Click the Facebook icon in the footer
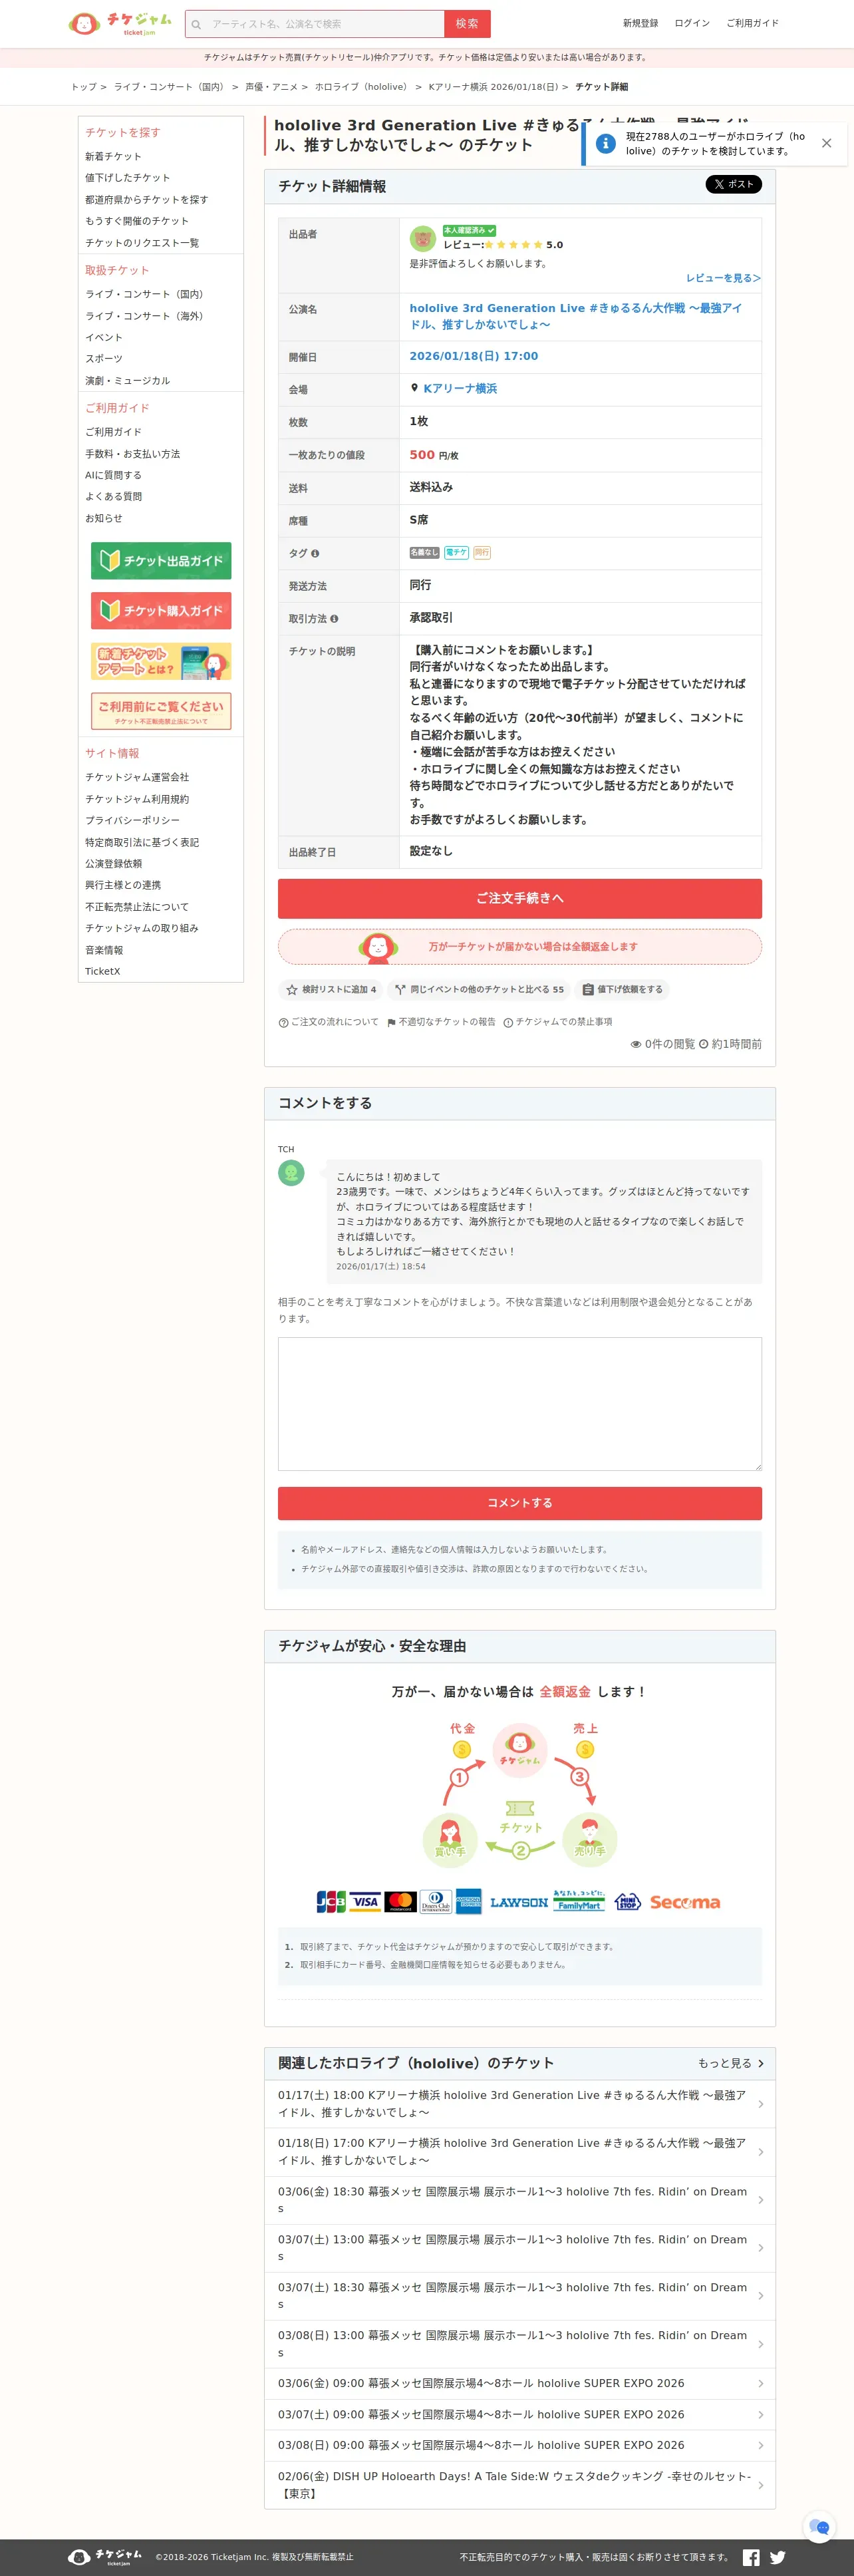 click(x=751, y=2557)
